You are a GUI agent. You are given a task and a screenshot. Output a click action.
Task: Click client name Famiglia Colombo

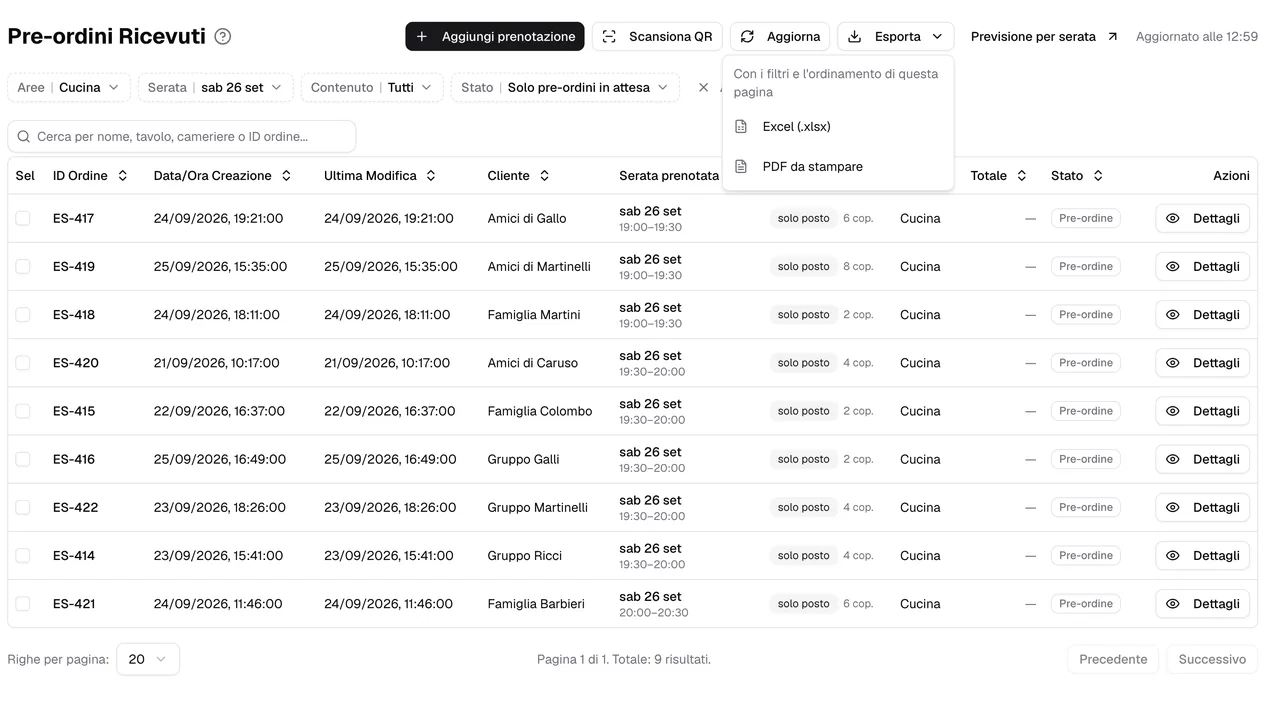[540, 411]
